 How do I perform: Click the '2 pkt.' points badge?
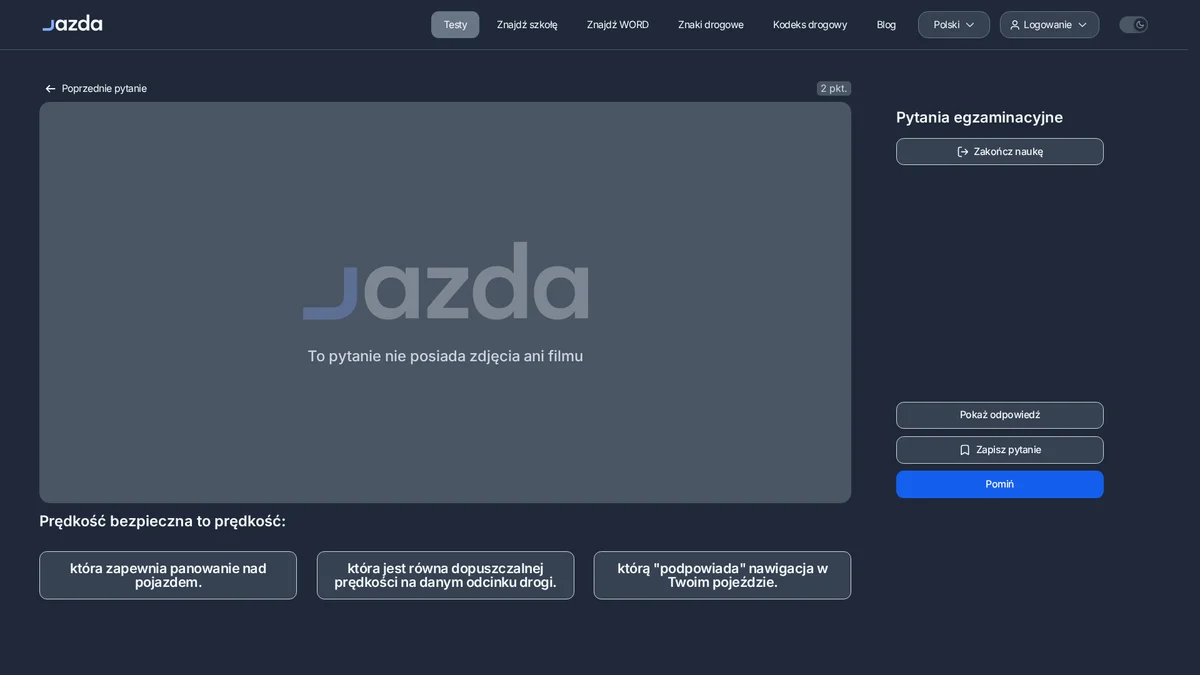tap(834, 89)
